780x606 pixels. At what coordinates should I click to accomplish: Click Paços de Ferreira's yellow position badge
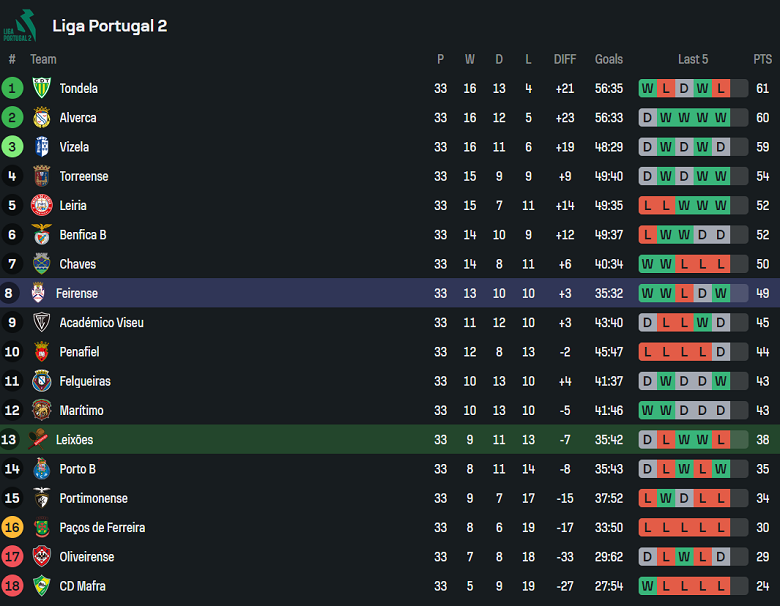click(12, 527)
